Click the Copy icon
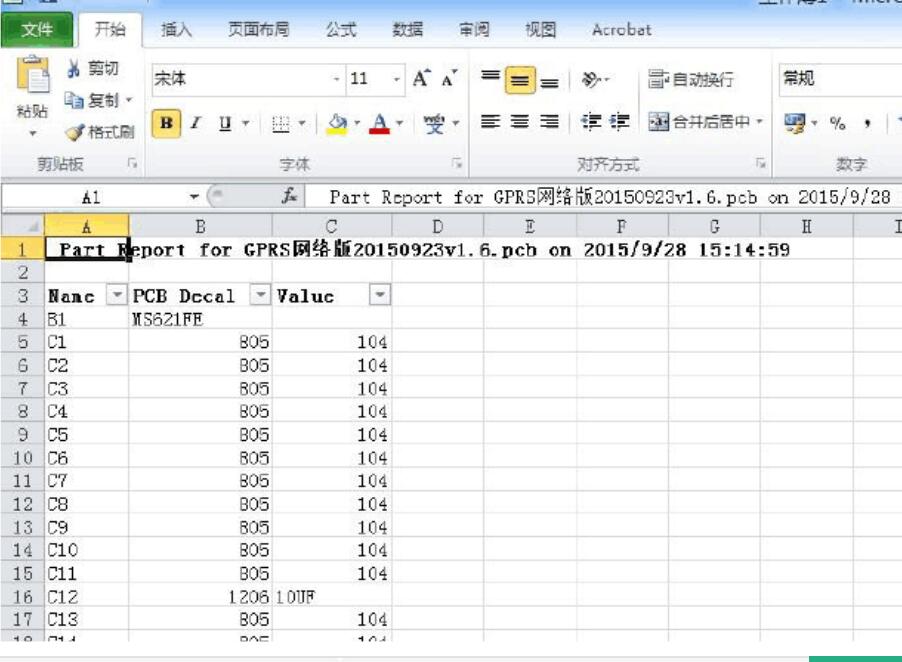 74,101
